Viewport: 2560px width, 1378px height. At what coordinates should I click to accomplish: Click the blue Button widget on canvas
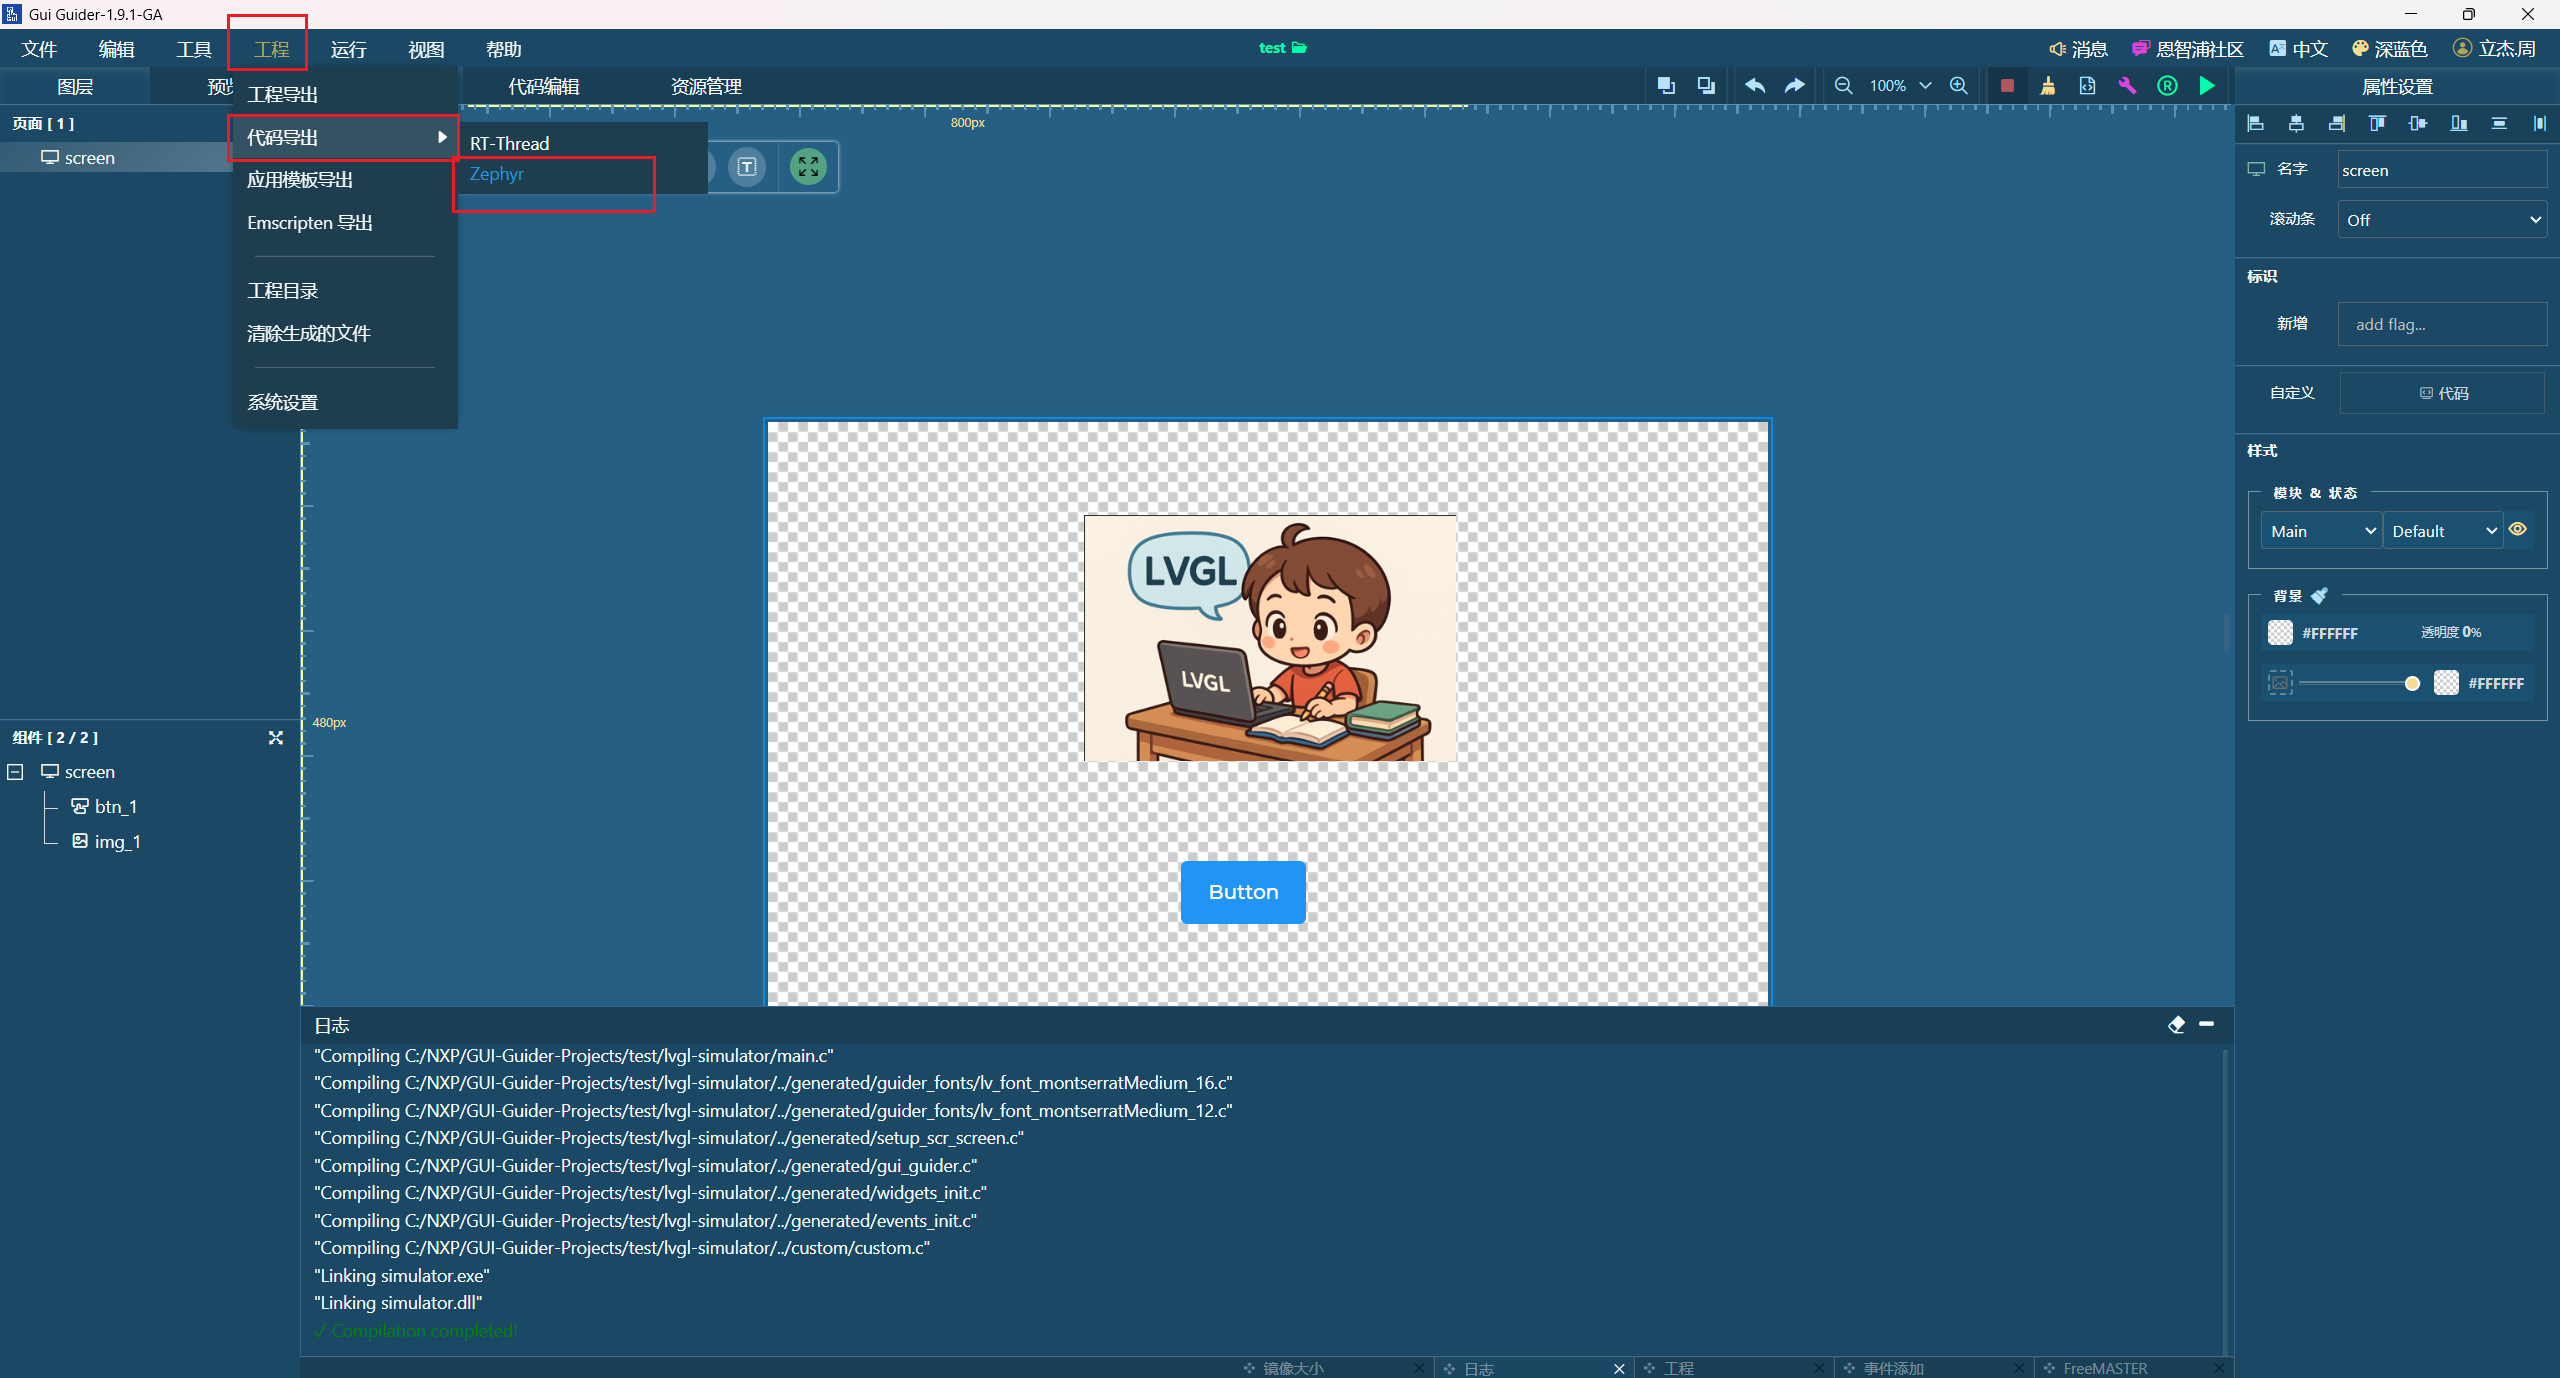(1243, 892)
